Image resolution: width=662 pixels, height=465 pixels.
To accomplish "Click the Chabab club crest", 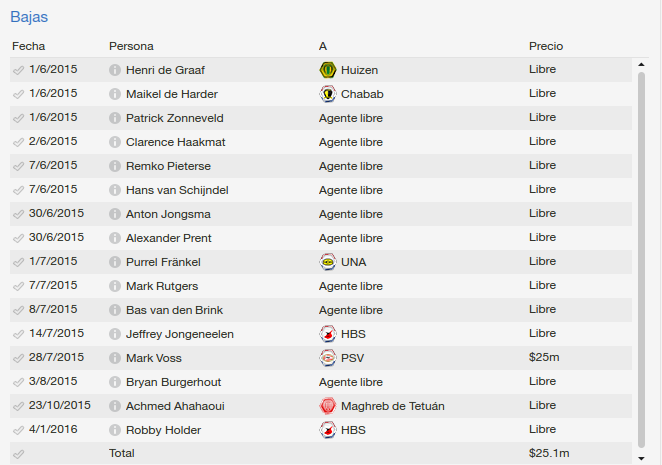I will tap(328, 94).
